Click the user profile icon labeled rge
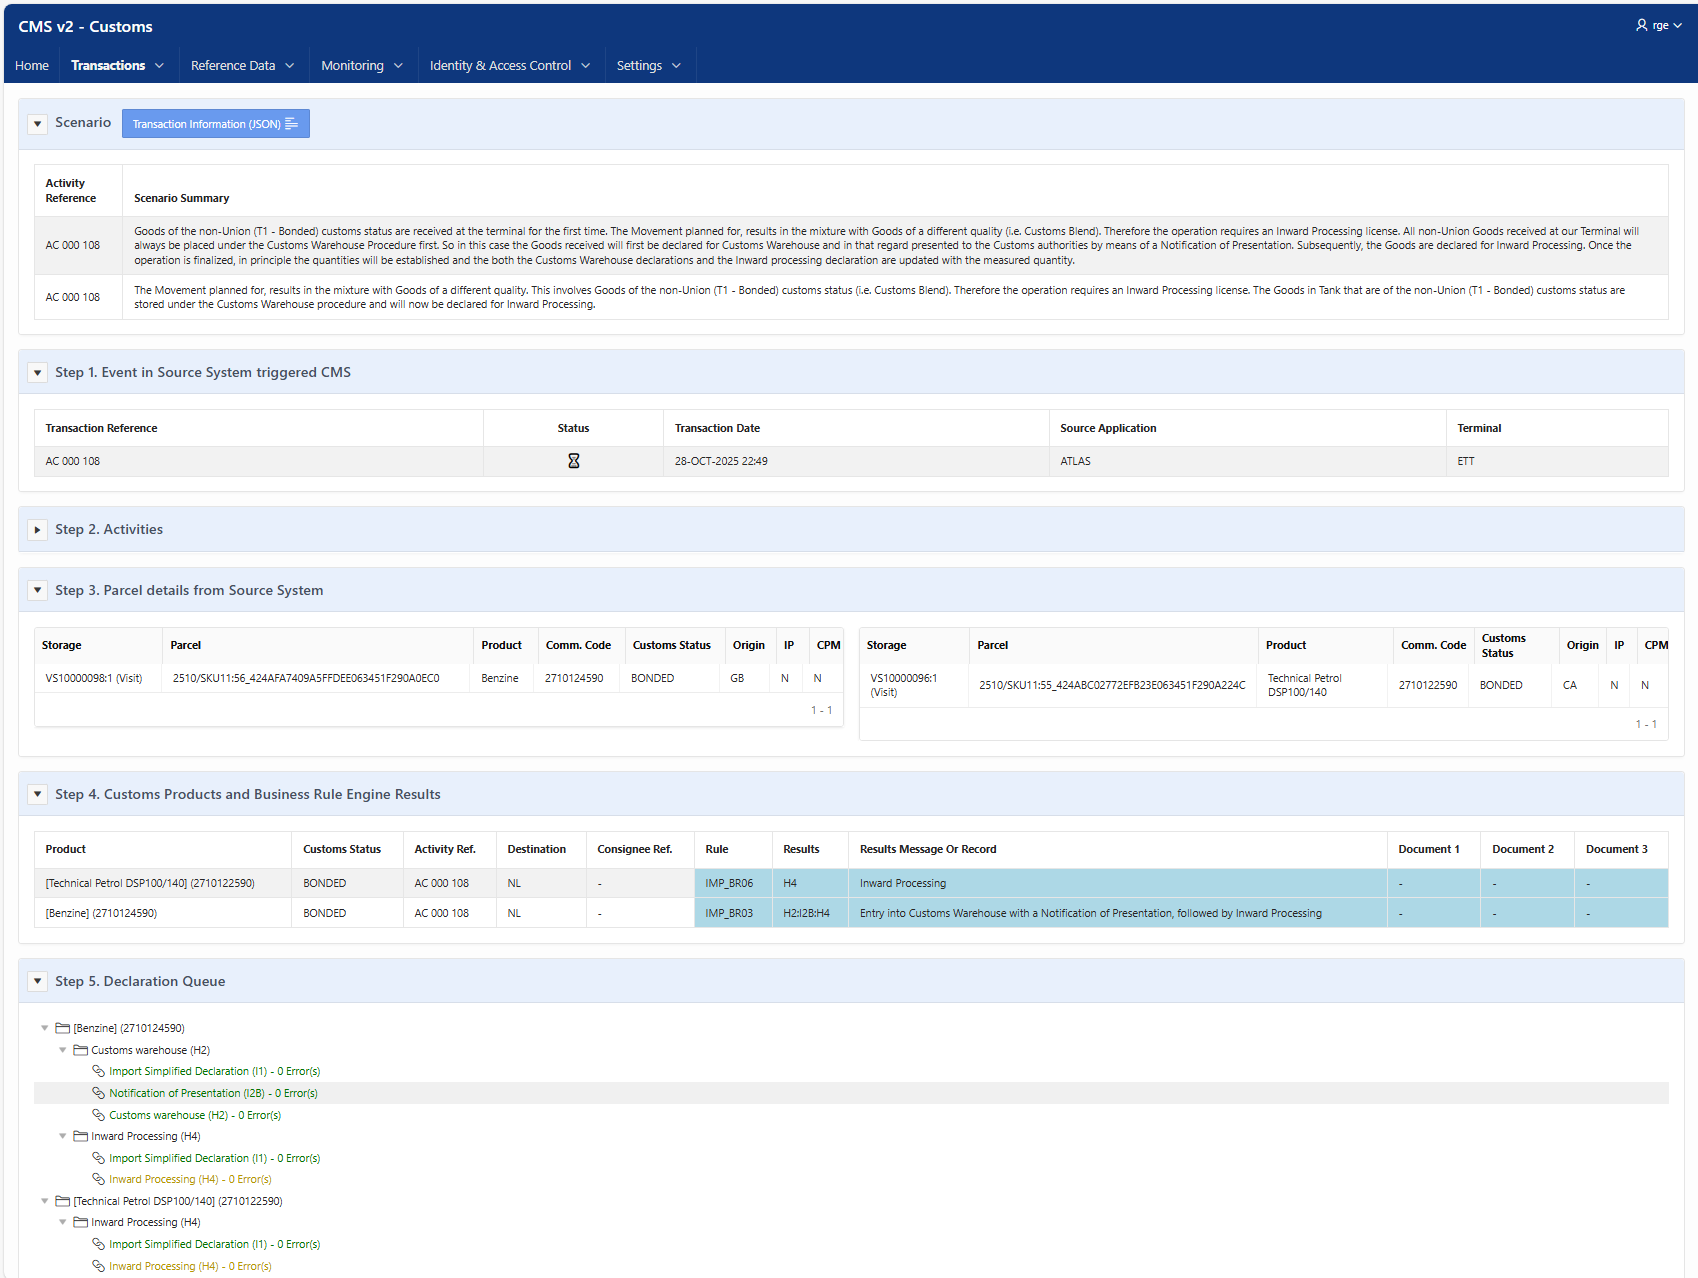The width and height of the screenshot is (1698, 1278). tap(1641, 25)
